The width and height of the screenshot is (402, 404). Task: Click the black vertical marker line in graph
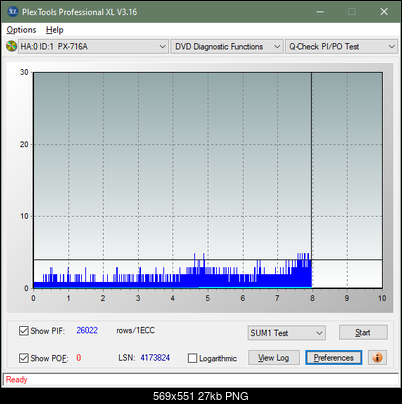click(x=312, y=180)
